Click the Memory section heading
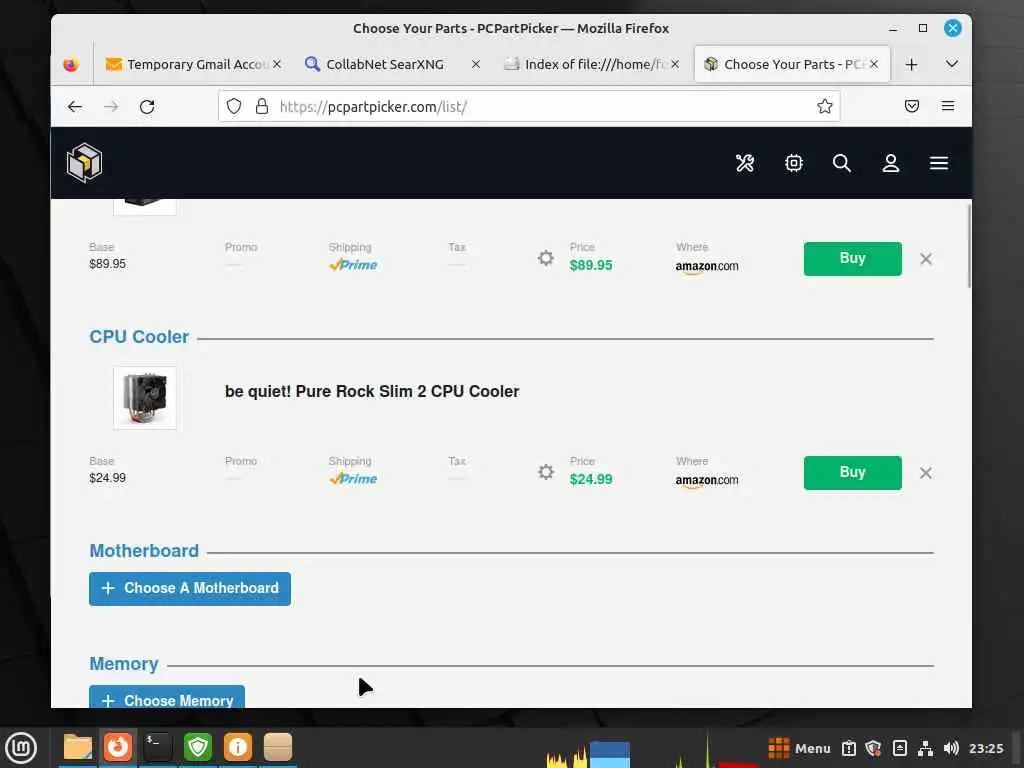Viewport: 1024px width, 768px height. (124, 664)
